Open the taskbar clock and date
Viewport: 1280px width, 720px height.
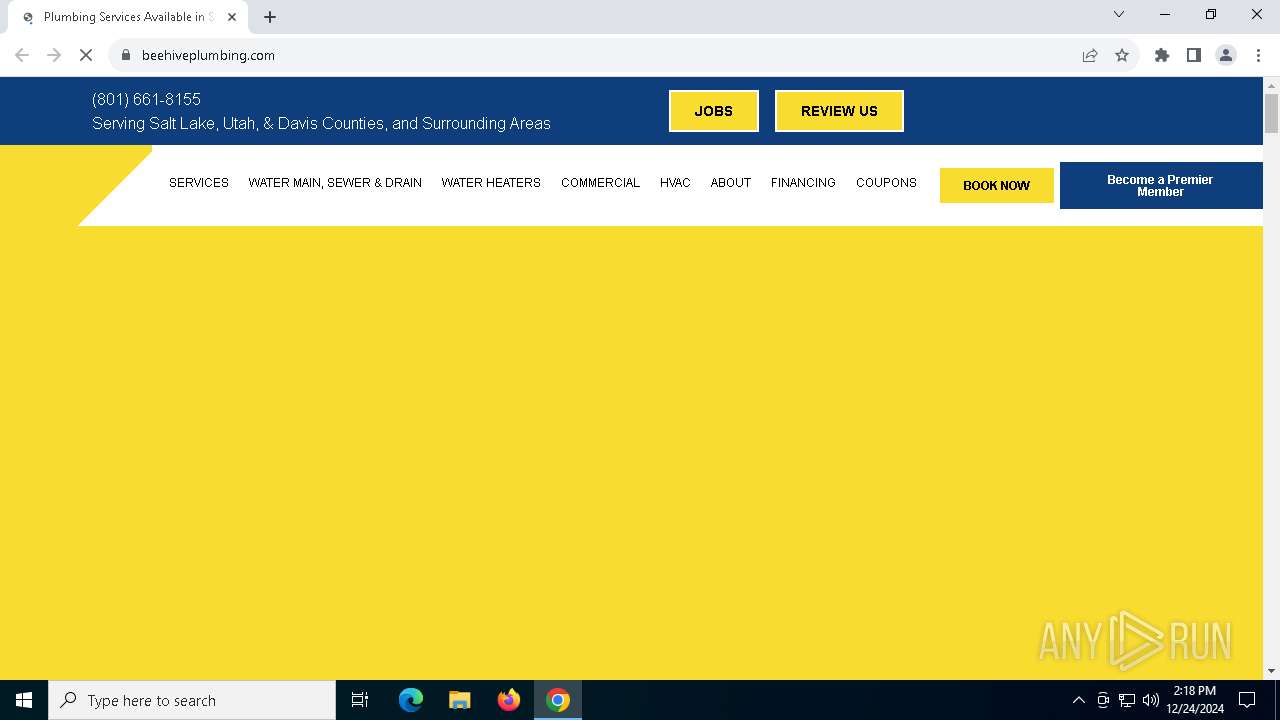pos(1195,700)
